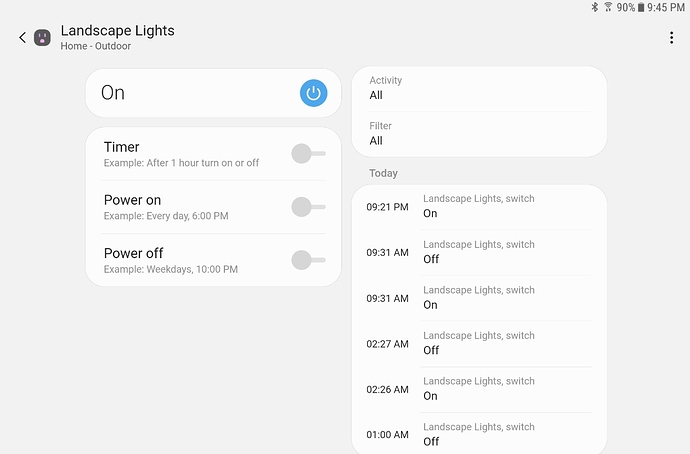This screenshot has width=690, height=454.
Task: Select the 02:27 AM Off history entry
Action: (479, 343)
